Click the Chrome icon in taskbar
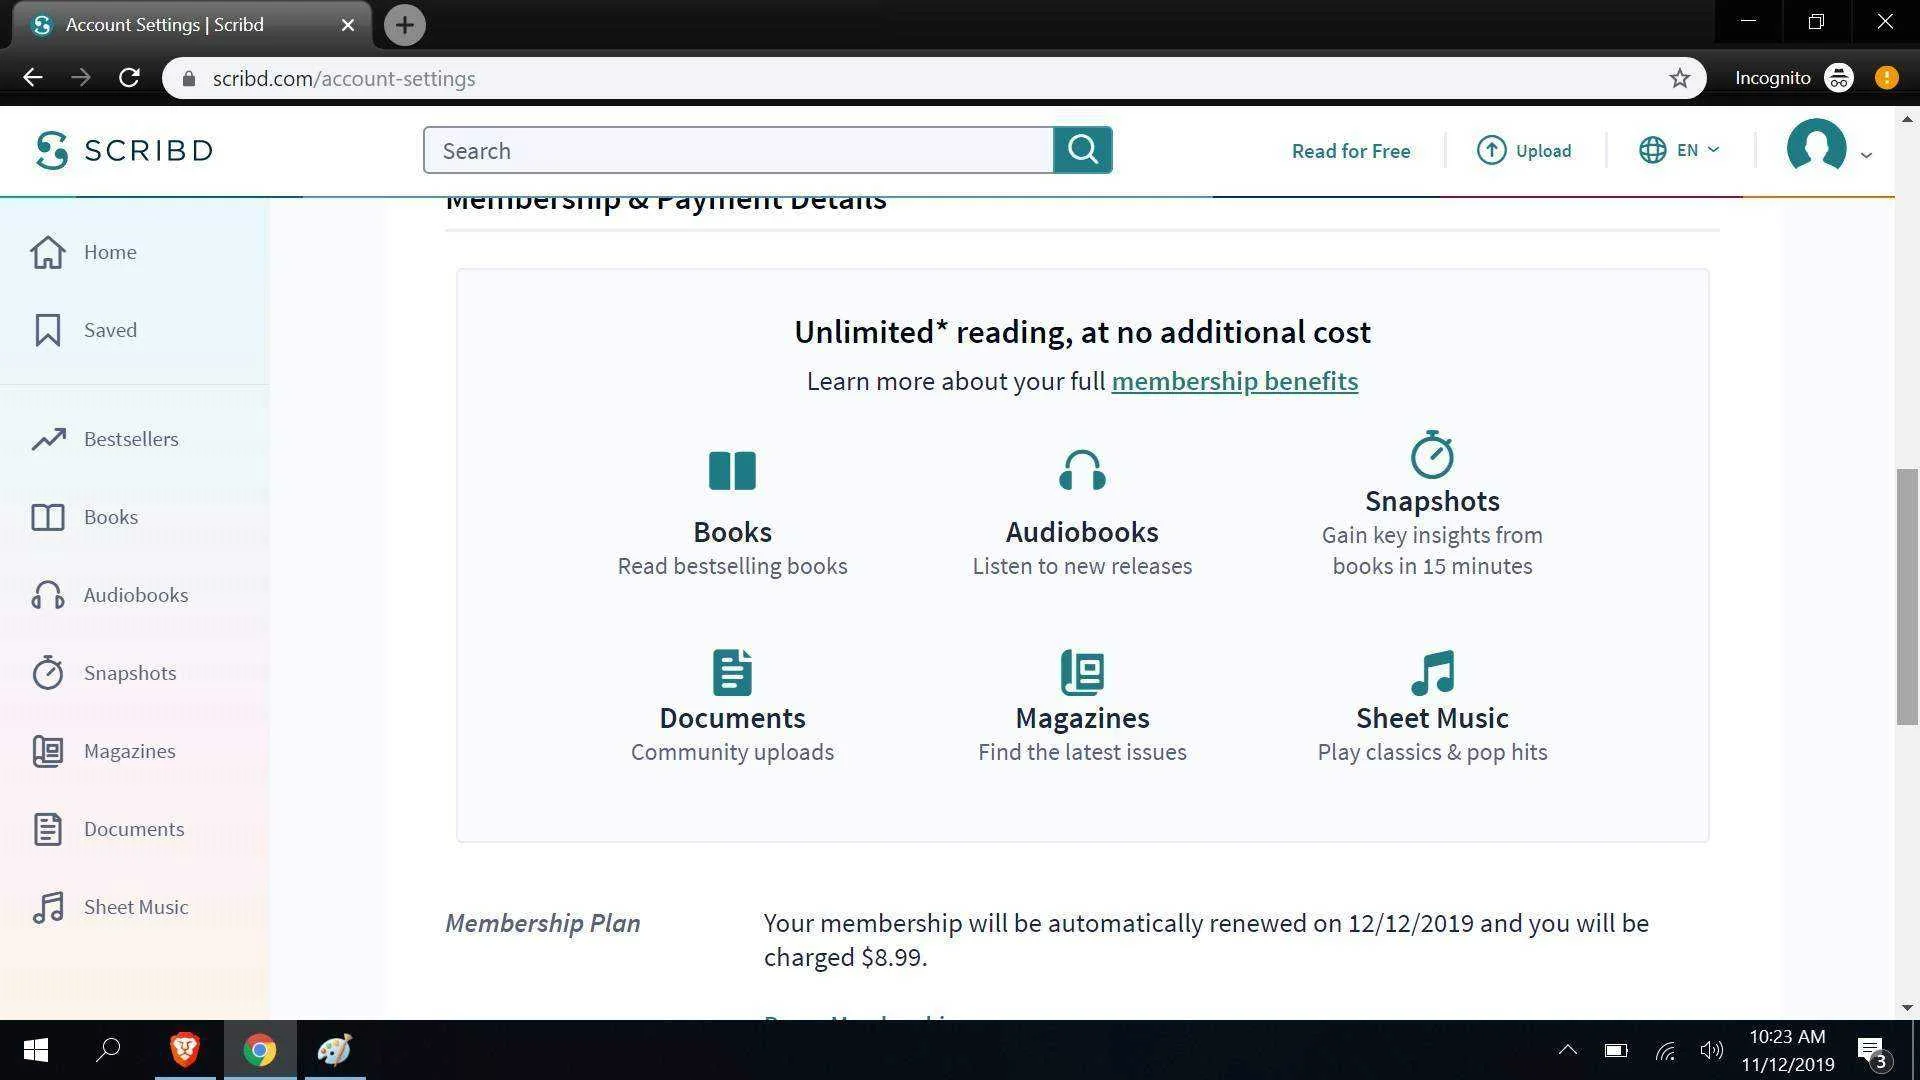1920x1080 pixels. [x=260, y=1050]
